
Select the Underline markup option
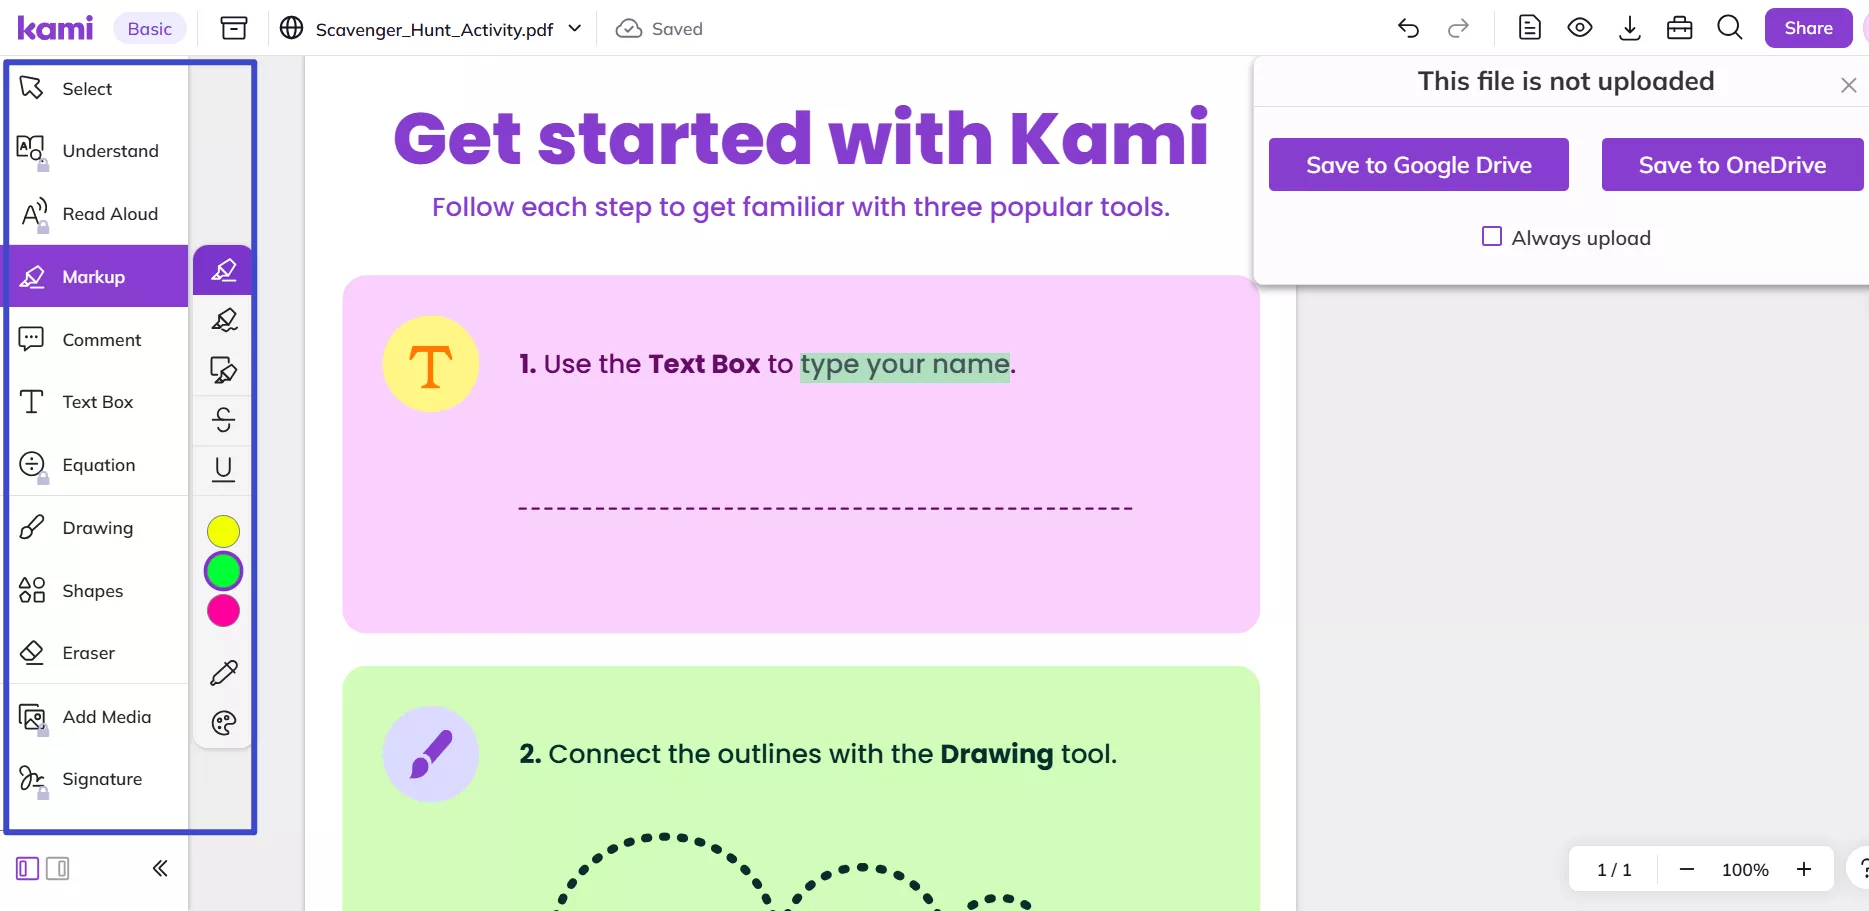point(223,470)
